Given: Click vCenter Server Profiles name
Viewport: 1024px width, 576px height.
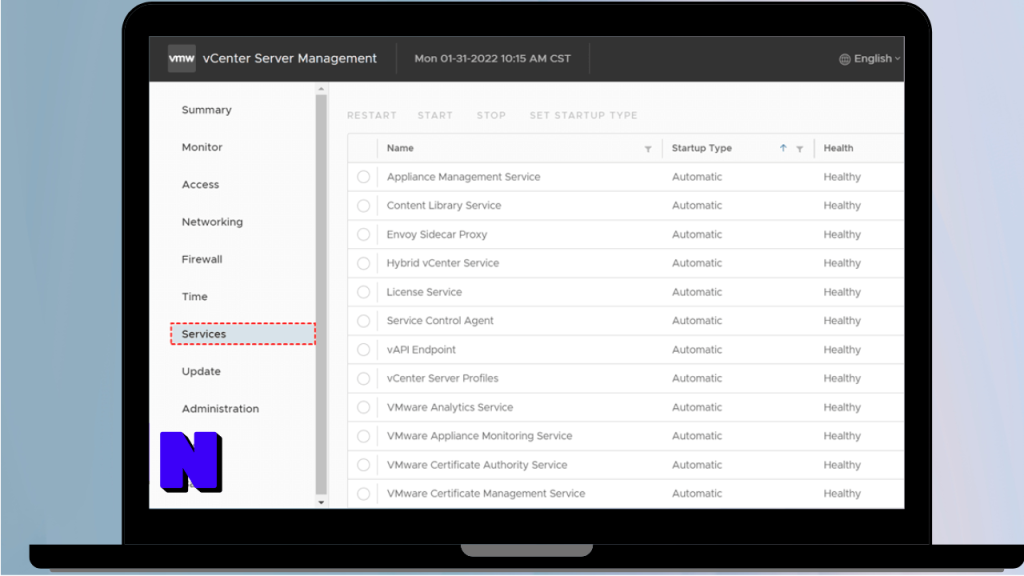Looking at the screenshot, I should click(x=442, y=378).
